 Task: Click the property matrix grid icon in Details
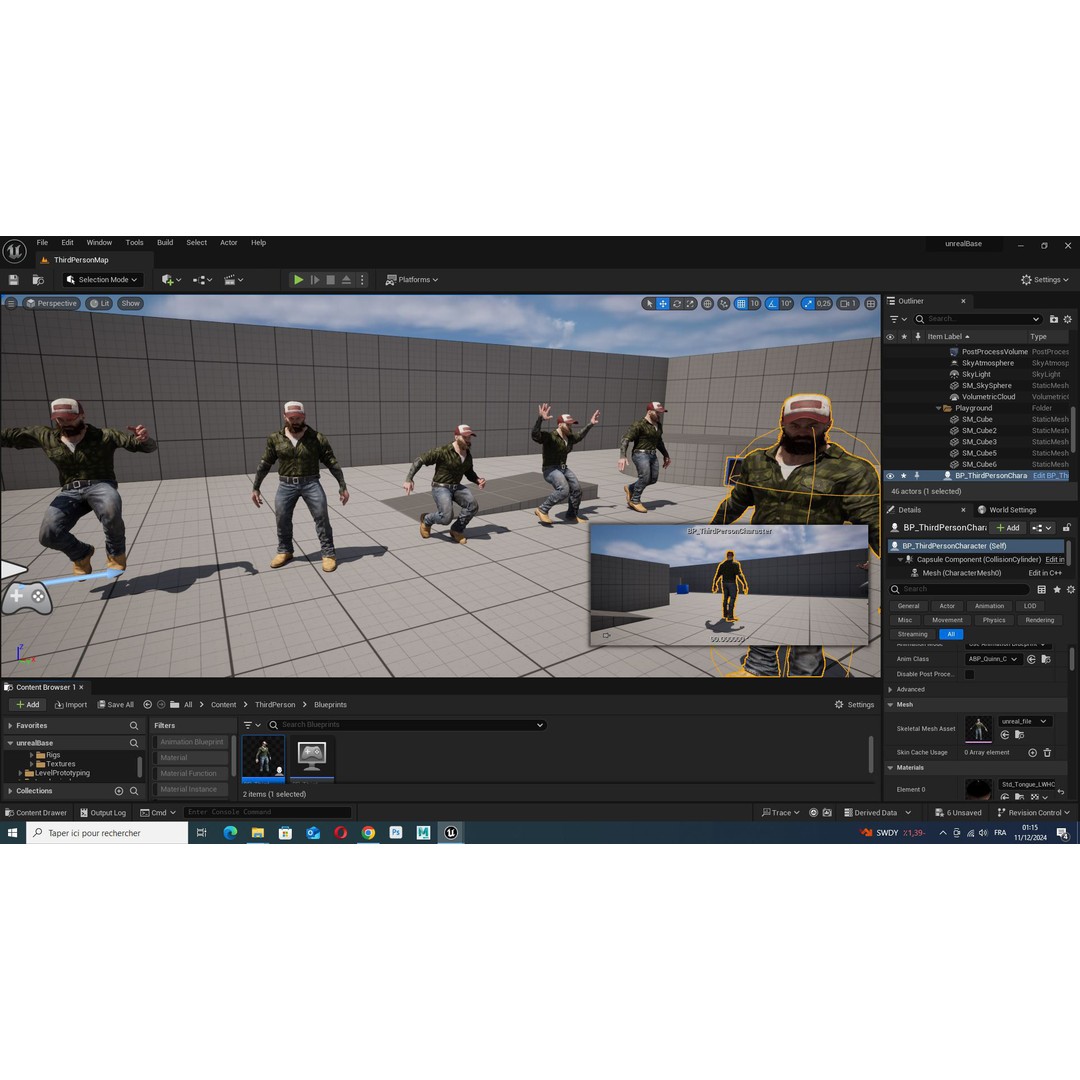coord(1041,590)
